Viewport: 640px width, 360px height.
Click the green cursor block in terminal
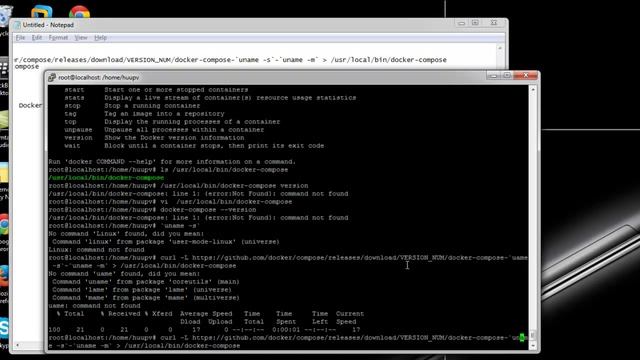tap(522, 338)
